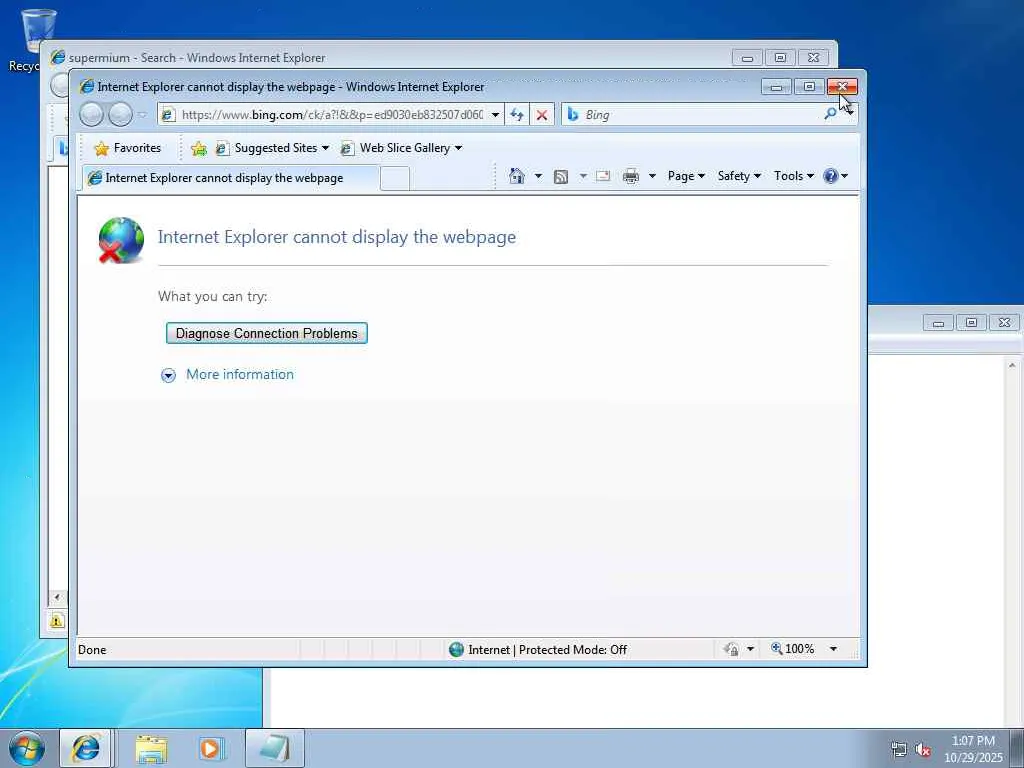Open the Safety menu
Viewport: 1024px width, 768px height.
[739, 176]
